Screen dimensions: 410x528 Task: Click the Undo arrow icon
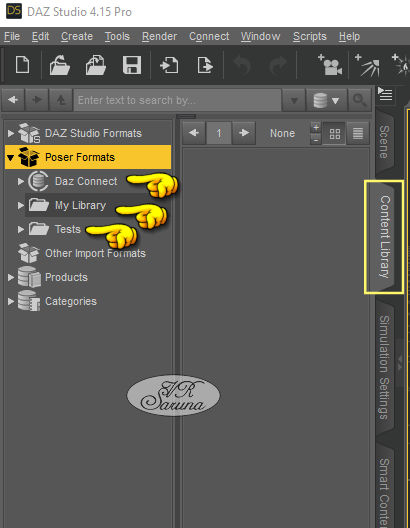pos(242,65)
